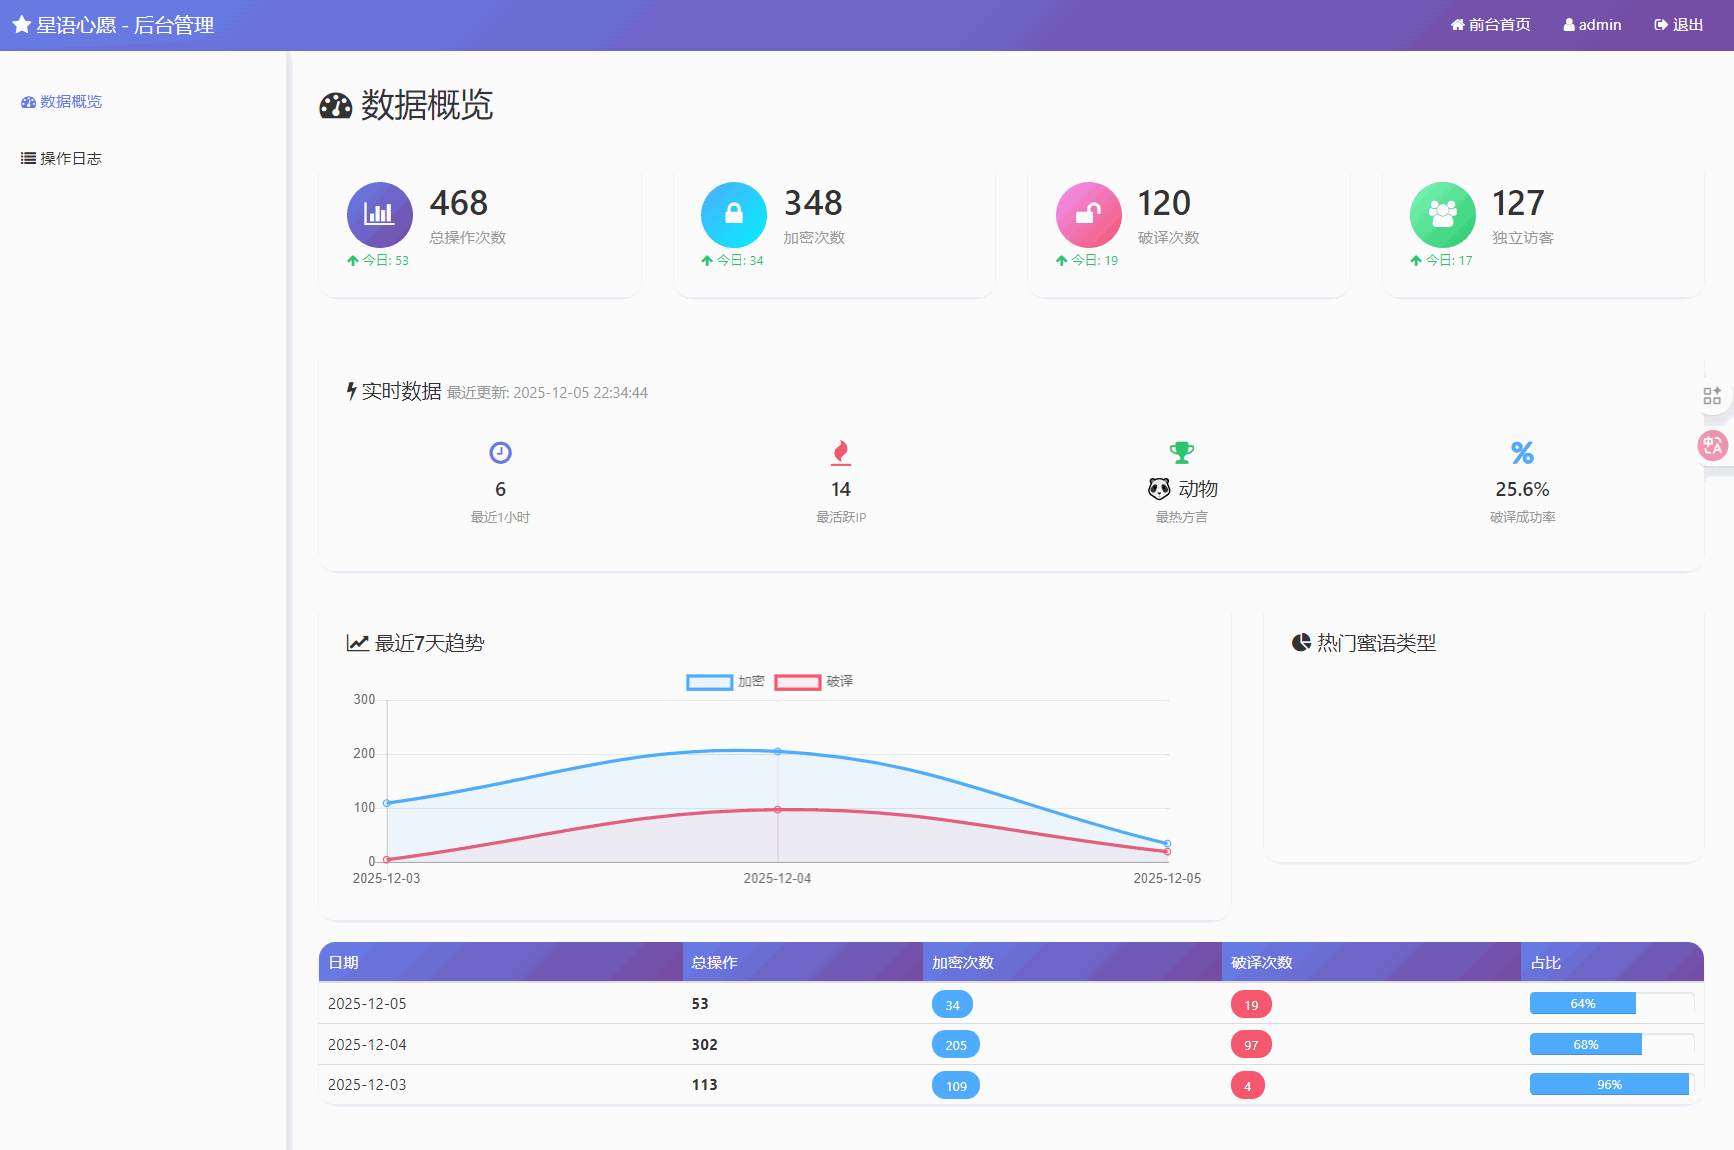Open 数据概览 in the sidebar

click(x=62, y=102)
